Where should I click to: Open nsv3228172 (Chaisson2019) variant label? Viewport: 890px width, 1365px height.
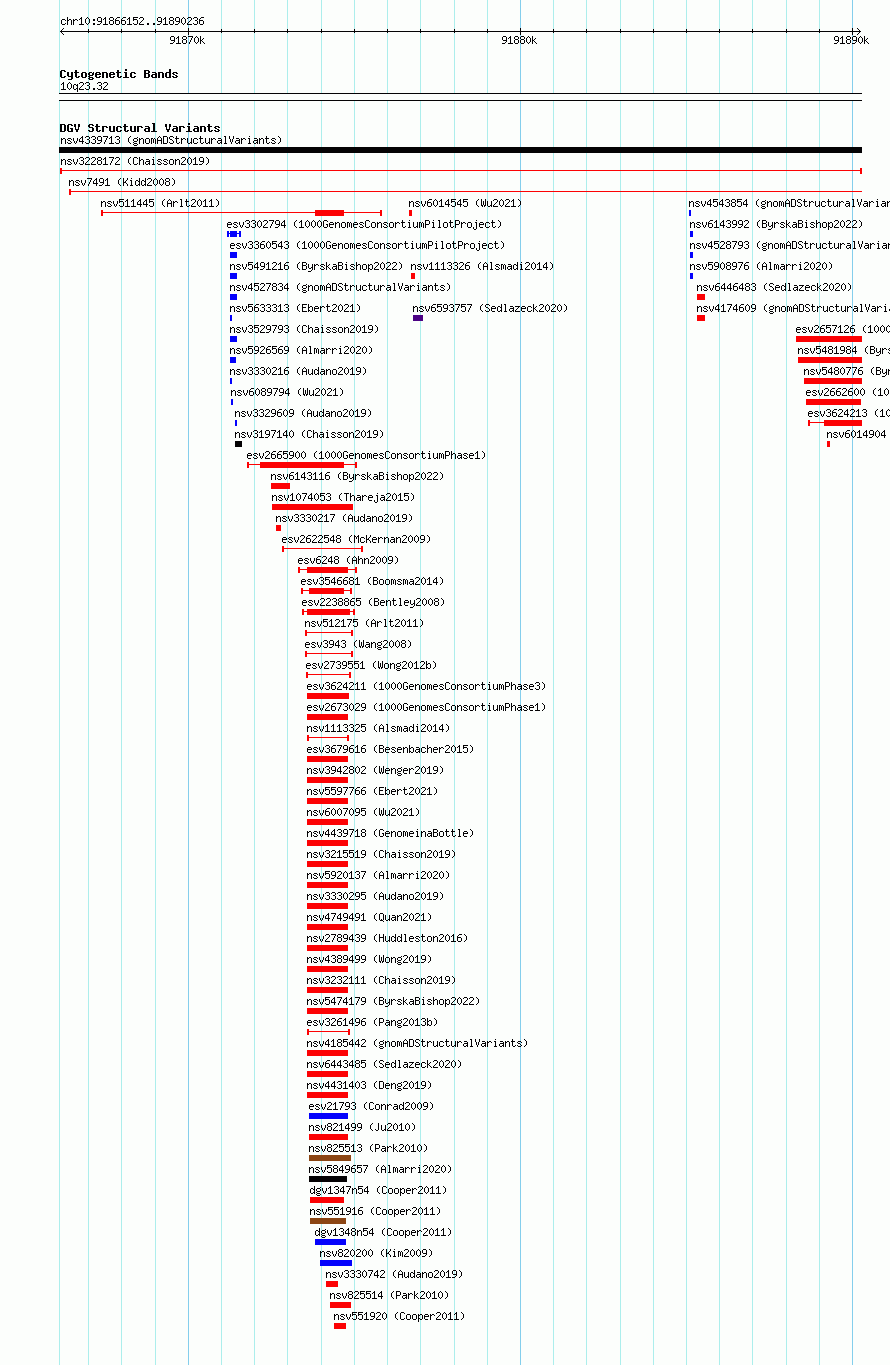135,161
